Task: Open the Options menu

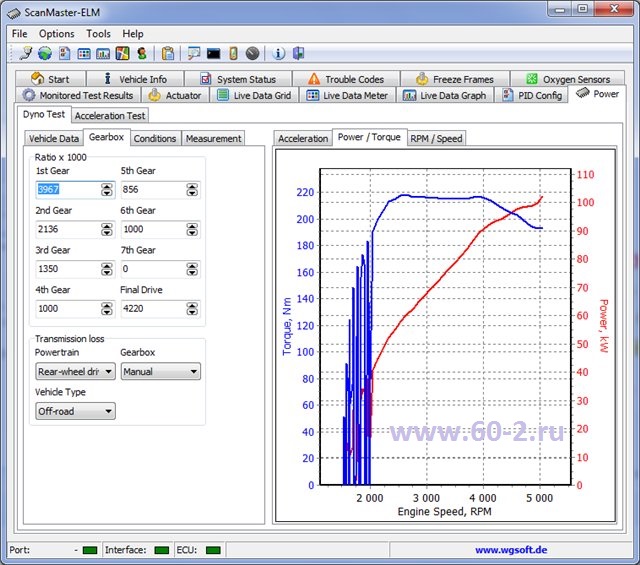Action: (x=56, y=33)
